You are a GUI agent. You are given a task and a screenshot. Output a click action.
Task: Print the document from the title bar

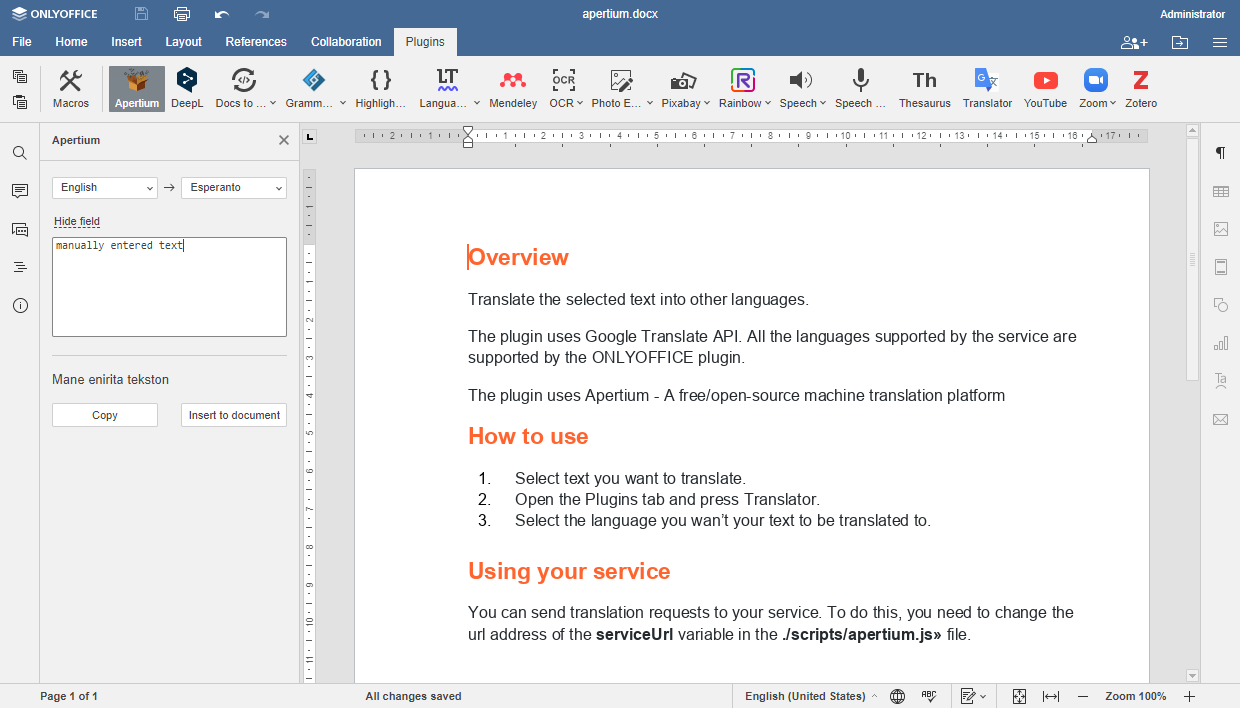pos(181,14)
